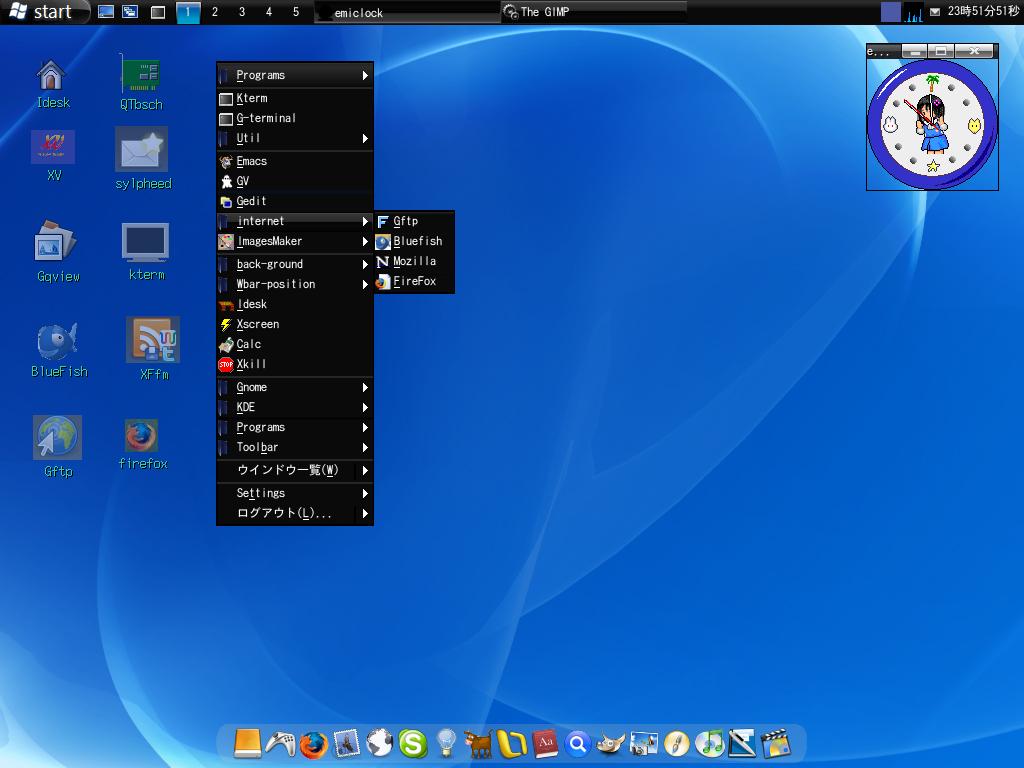Click the XFfm desktop icon
The width and height of the screenshot is (1024, 768).
153,341
